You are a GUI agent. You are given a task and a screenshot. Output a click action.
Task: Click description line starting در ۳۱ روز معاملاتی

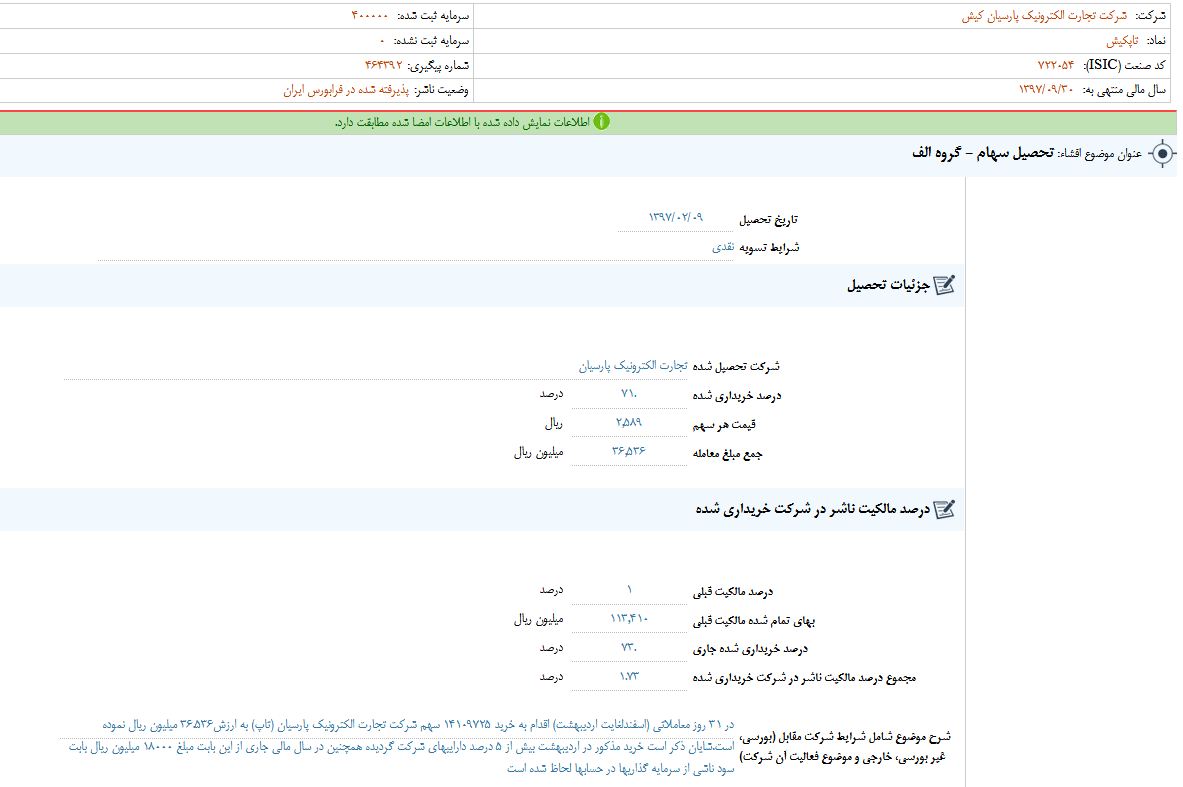click(x=418, y=725)
